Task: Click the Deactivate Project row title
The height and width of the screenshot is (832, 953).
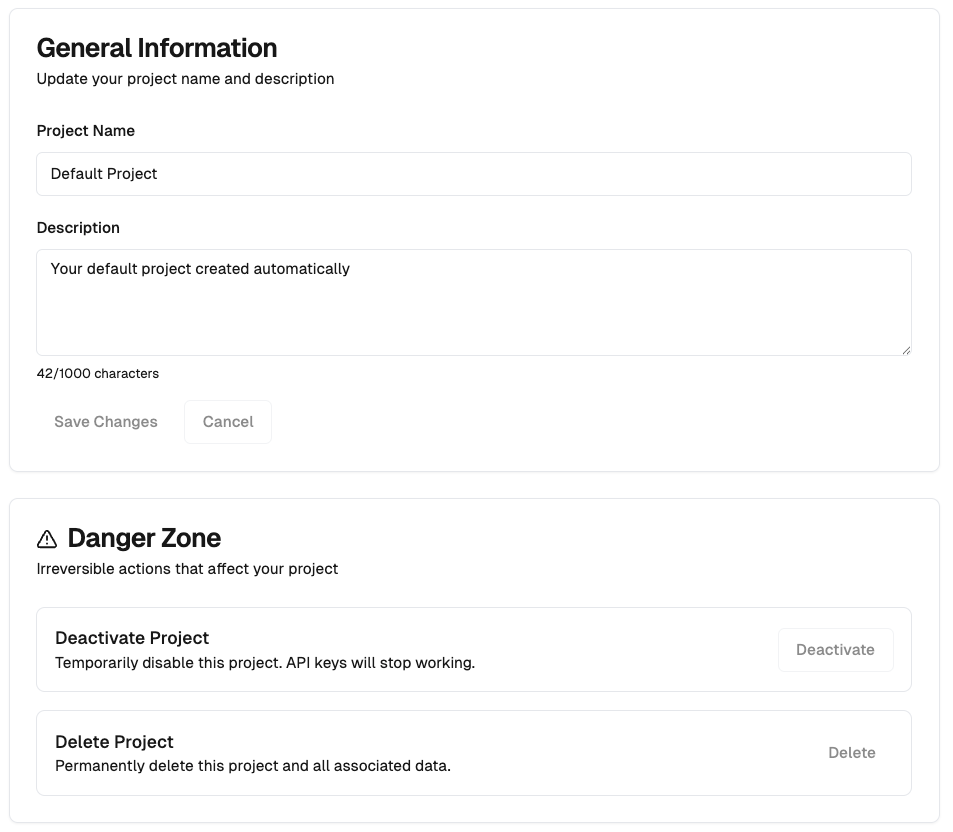Action: [131, 637]
